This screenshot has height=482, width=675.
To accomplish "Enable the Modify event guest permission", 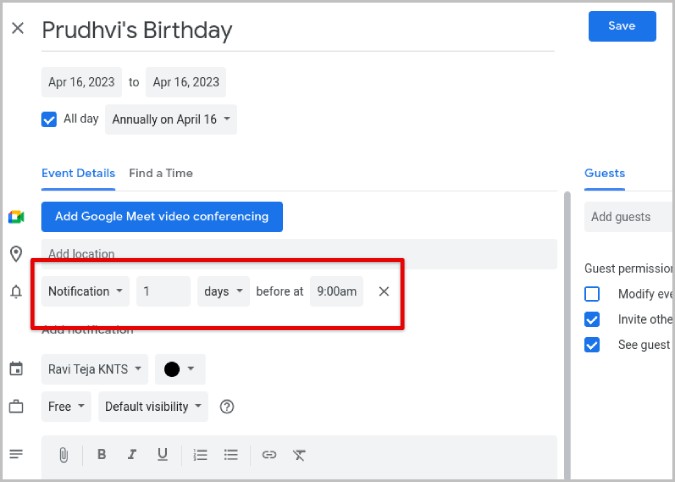I will [592, 294].
